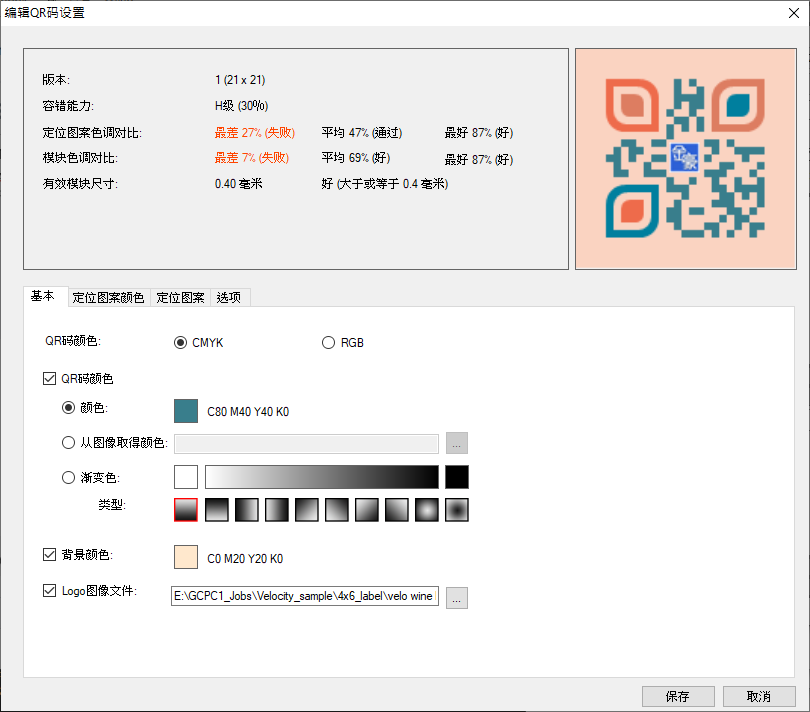Toggle the QR码颜色 checkbox
The width and height of the screenshot is (810, 712).
[49, 379]
